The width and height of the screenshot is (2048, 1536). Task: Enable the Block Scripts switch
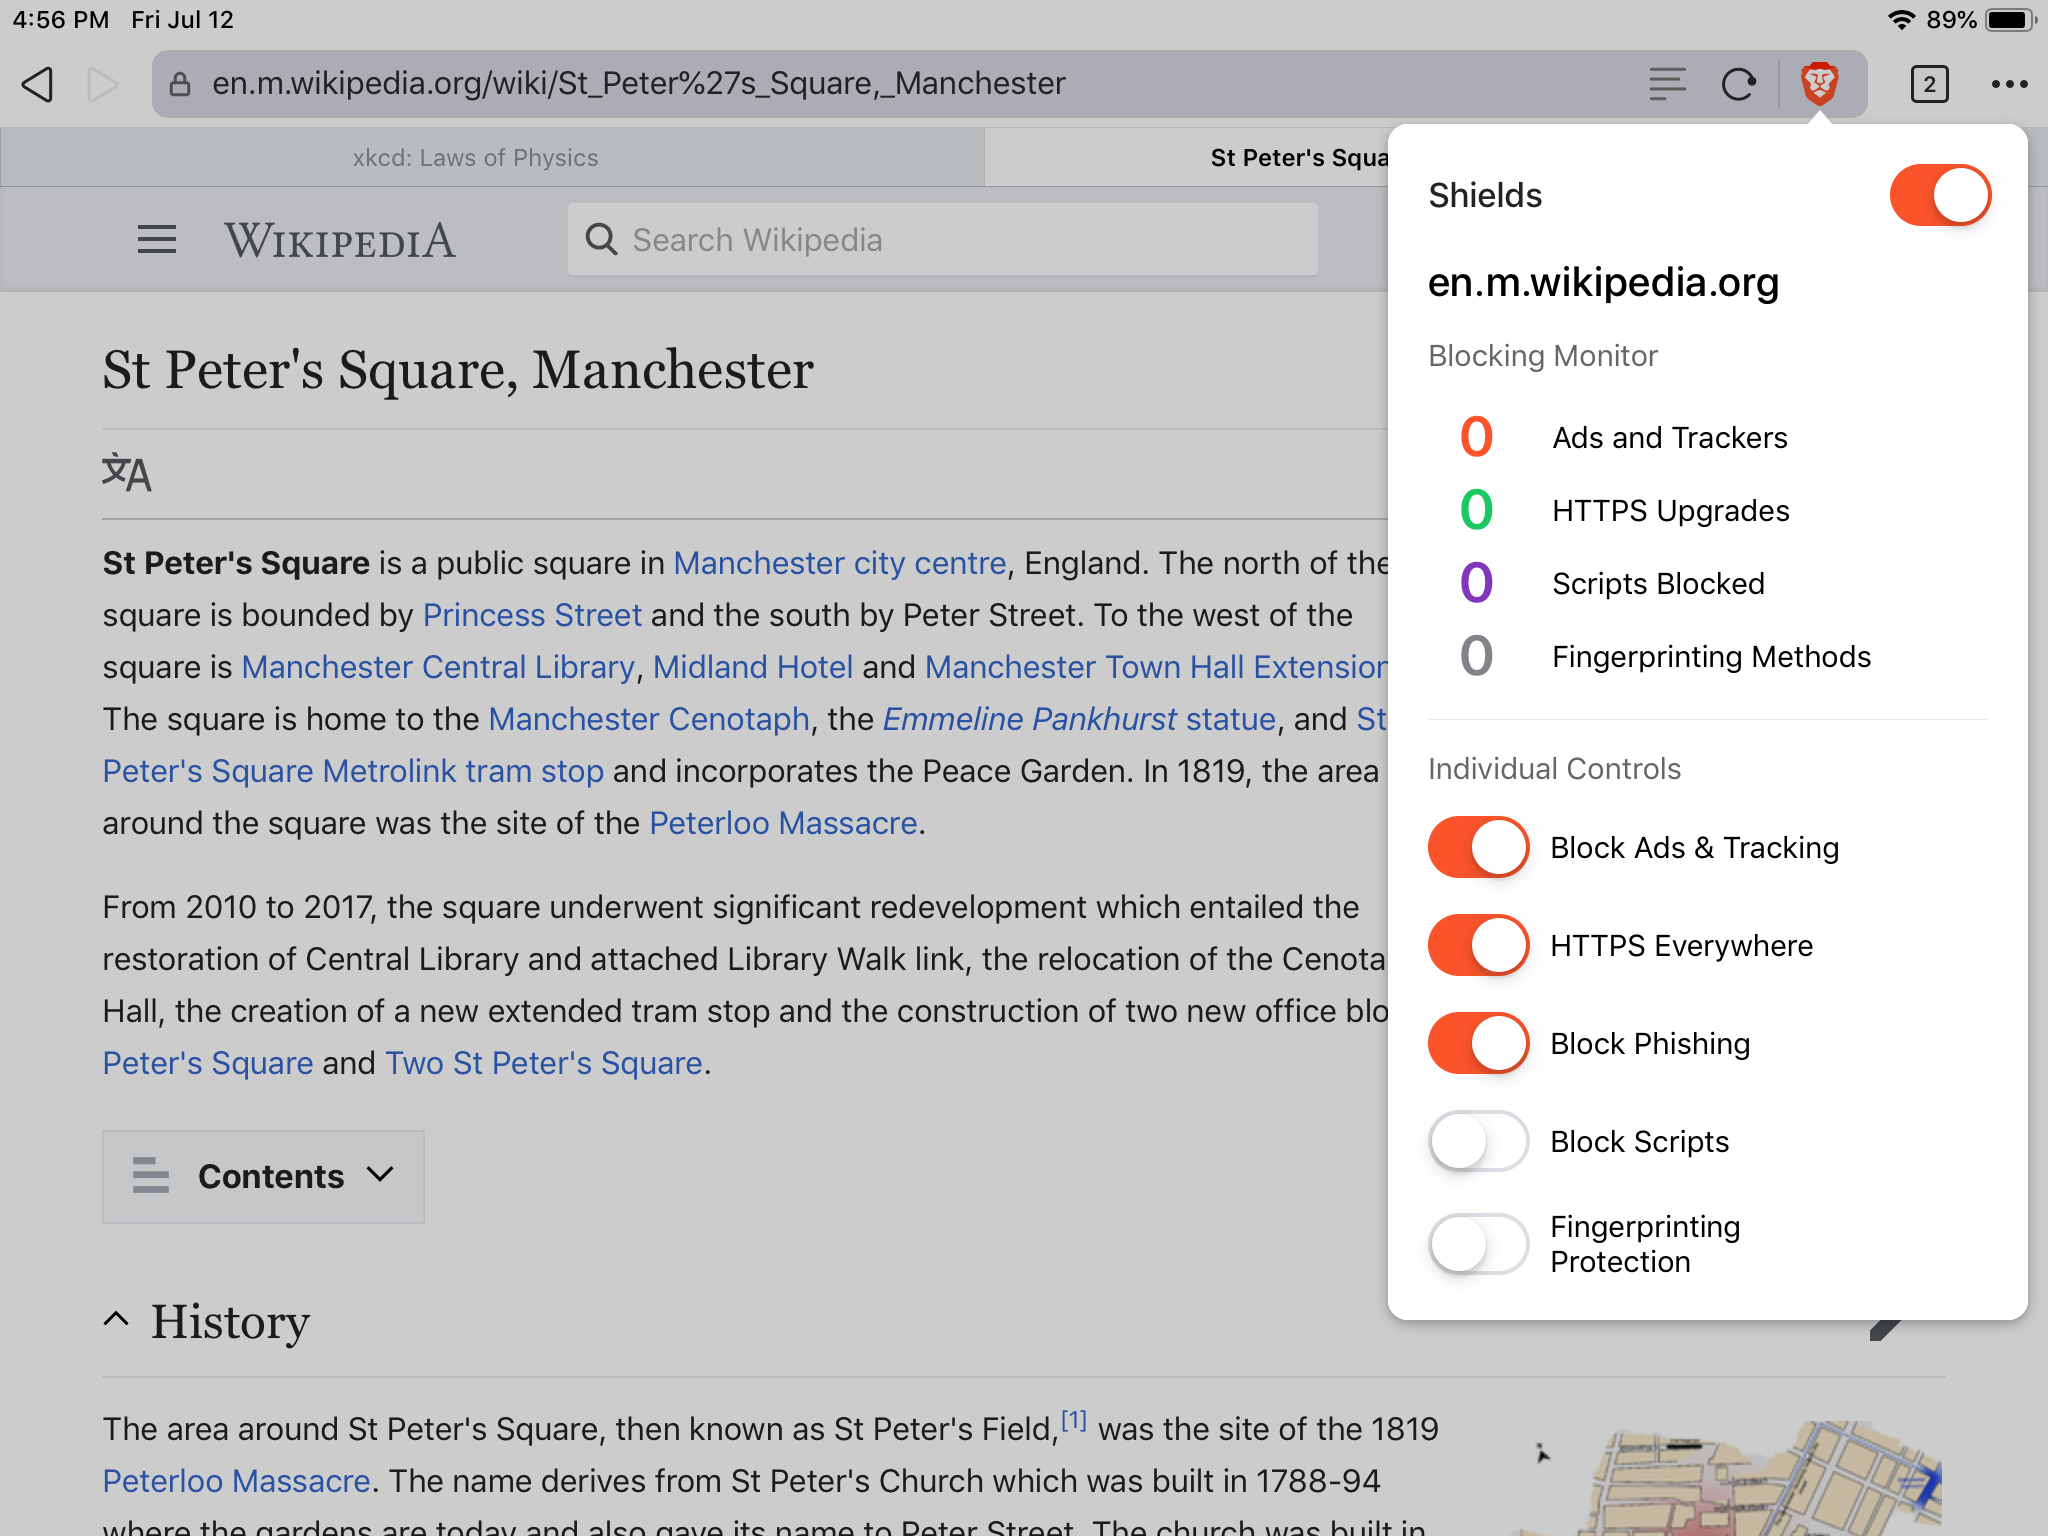[1478, 1141]
